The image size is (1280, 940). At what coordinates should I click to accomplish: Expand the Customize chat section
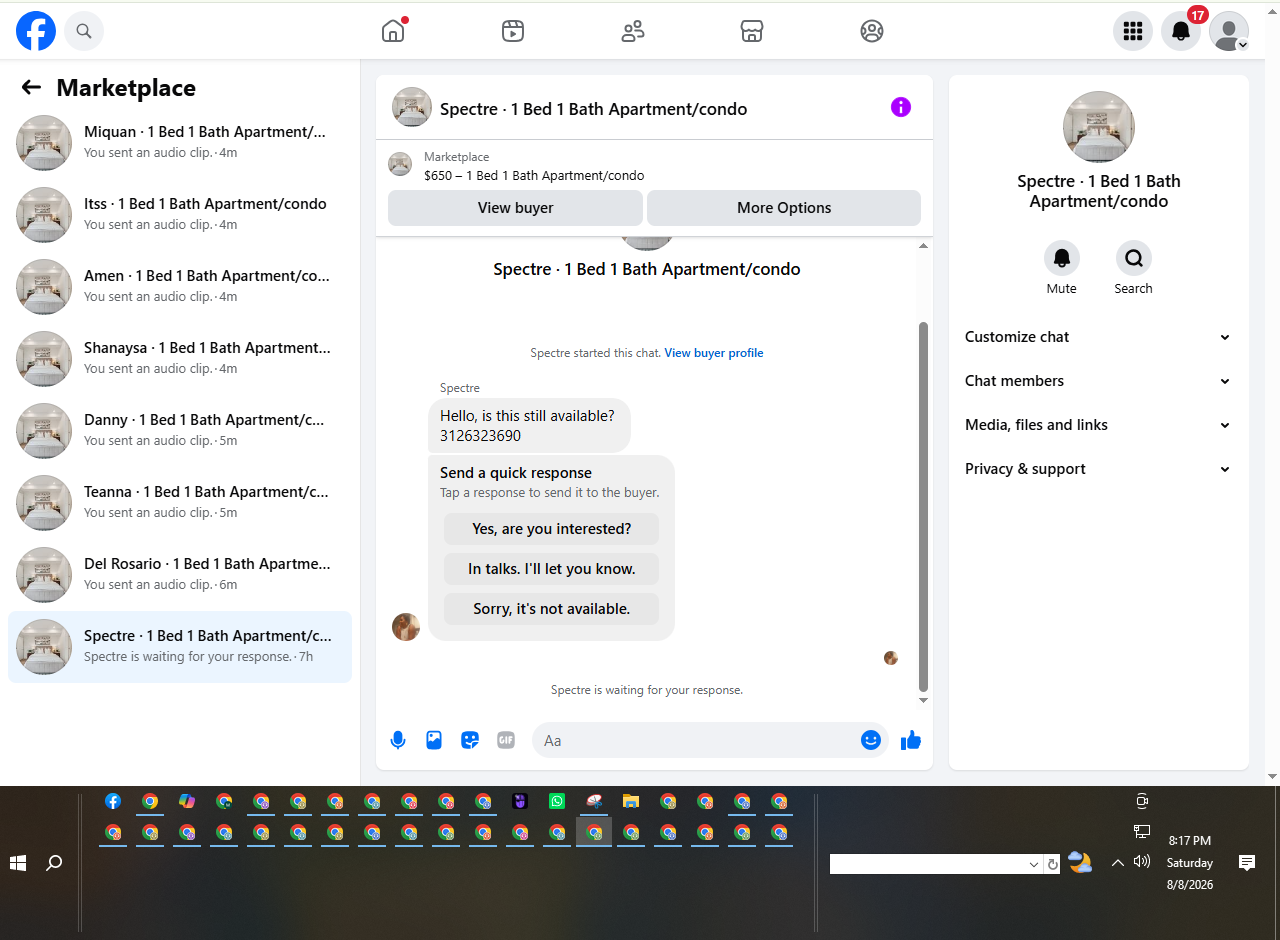click(x=1098, y=337)
